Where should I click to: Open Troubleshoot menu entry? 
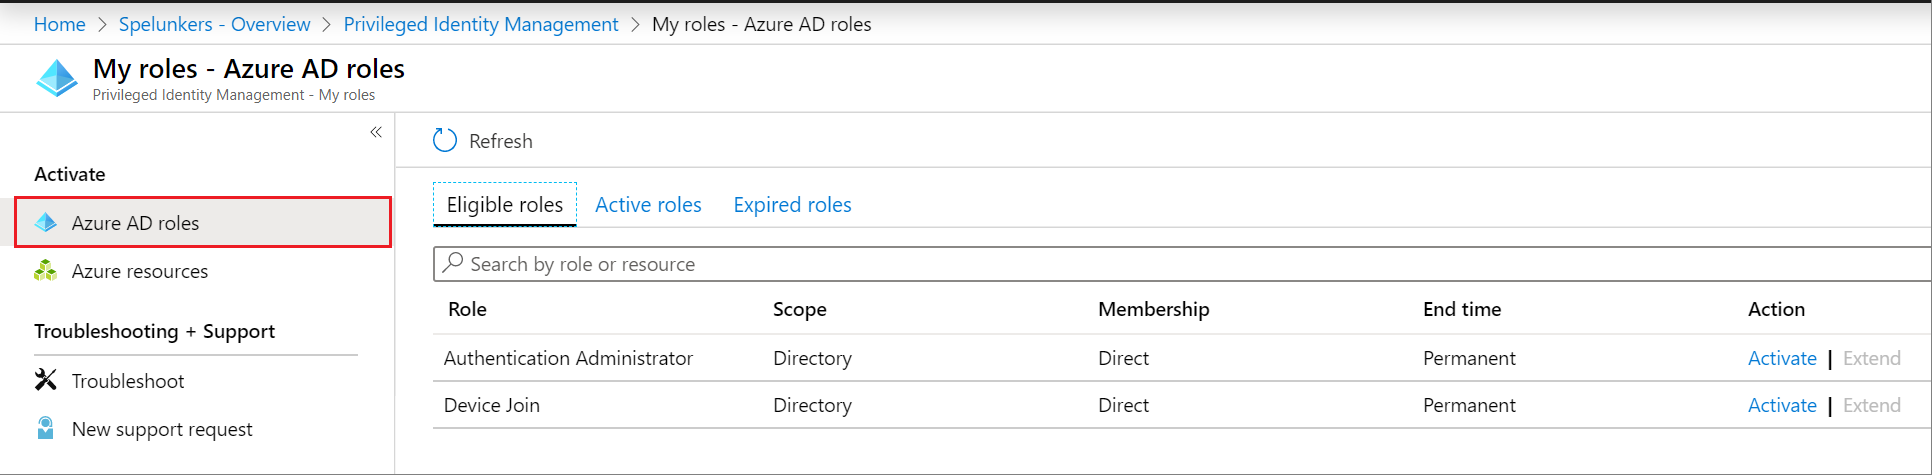(x=128, y=381)
